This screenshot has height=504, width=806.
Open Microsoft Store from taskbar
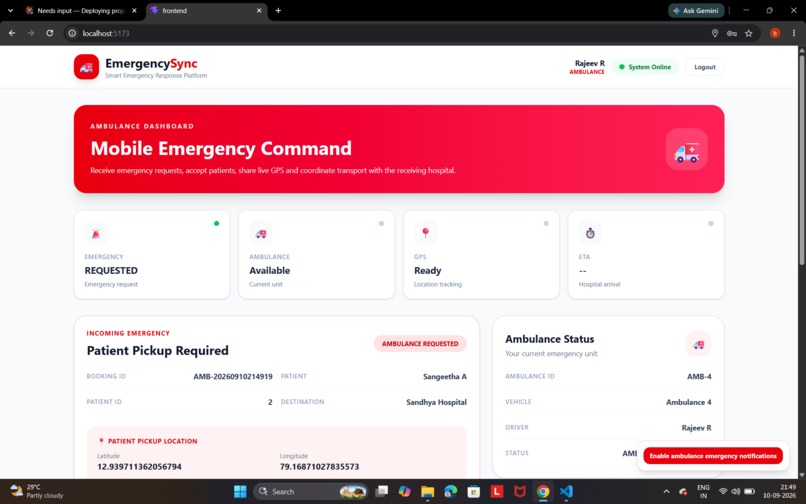click(x=473, y=492)
